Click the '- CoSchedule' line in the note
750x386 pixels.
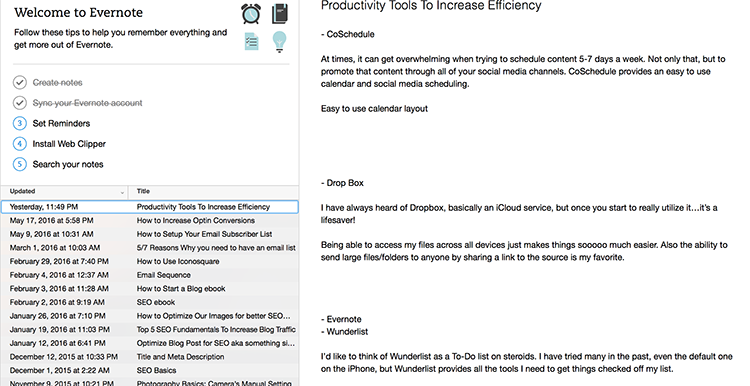tap(348, 34)
